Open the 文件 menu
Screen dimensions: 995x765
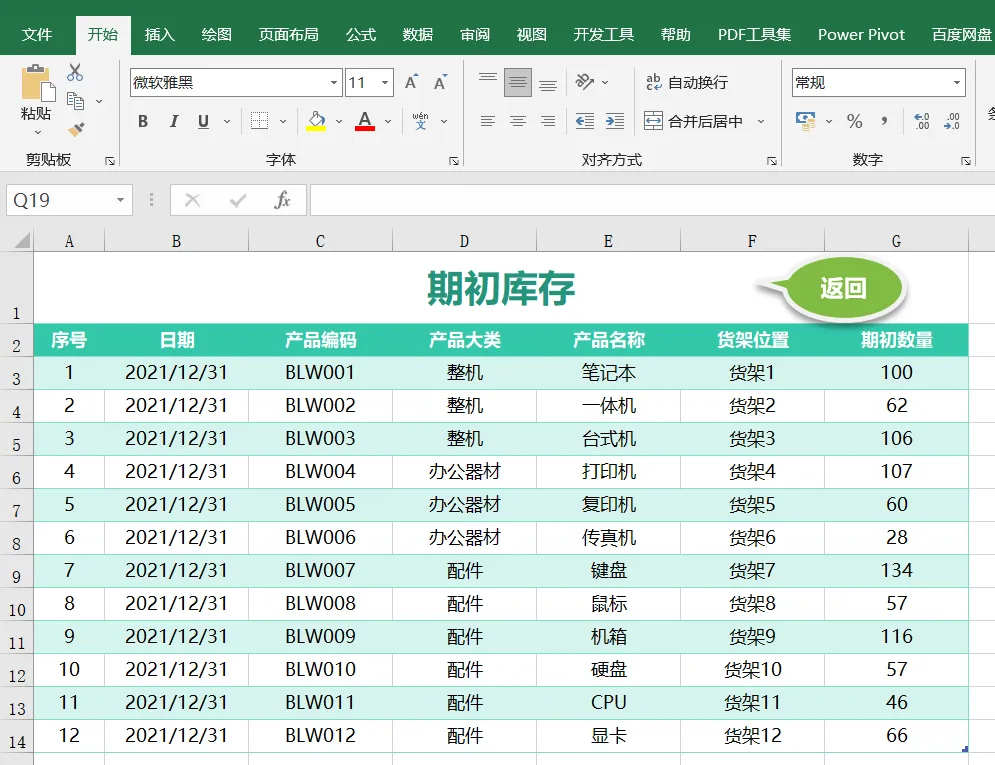tap(37, 35)
